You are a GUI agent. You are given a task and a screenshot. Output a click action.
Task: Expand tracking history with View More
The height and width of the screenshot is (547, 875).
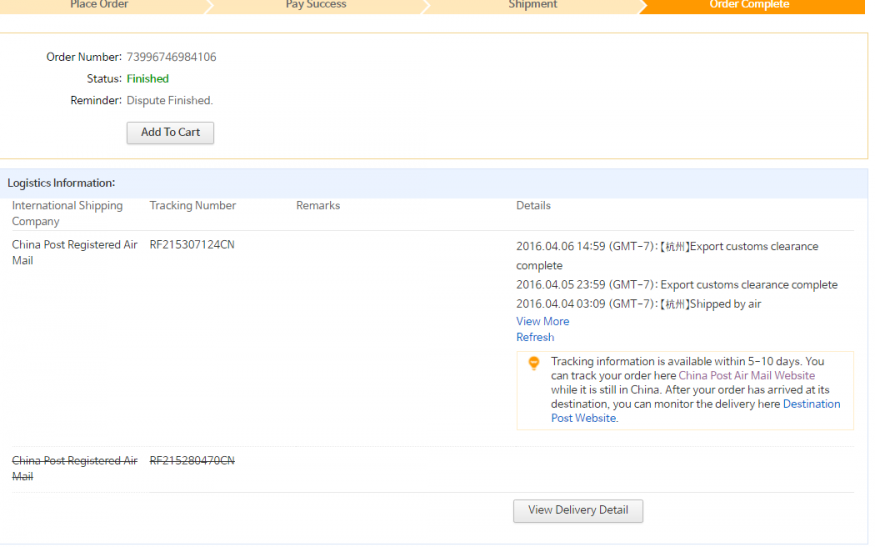(542, 321)
